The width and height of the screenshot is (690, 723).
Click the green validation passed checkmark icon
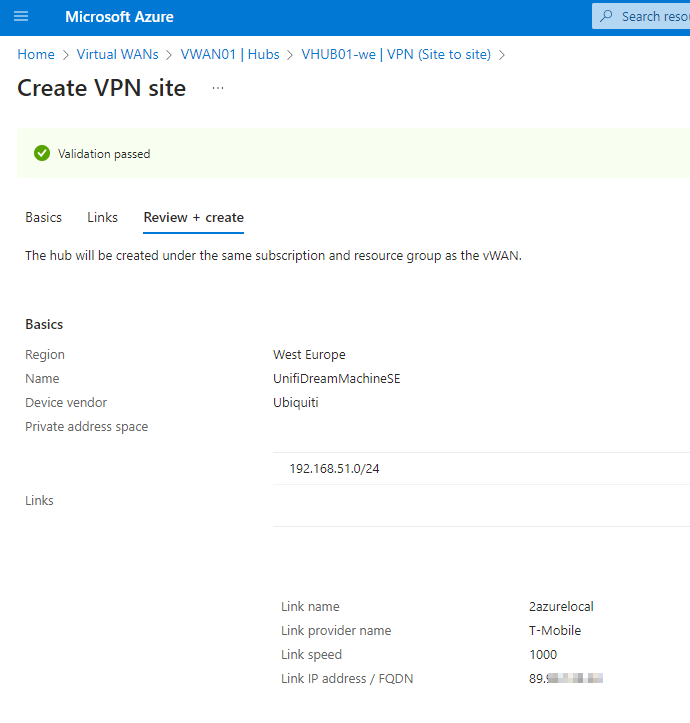click(x=42, y=153)
